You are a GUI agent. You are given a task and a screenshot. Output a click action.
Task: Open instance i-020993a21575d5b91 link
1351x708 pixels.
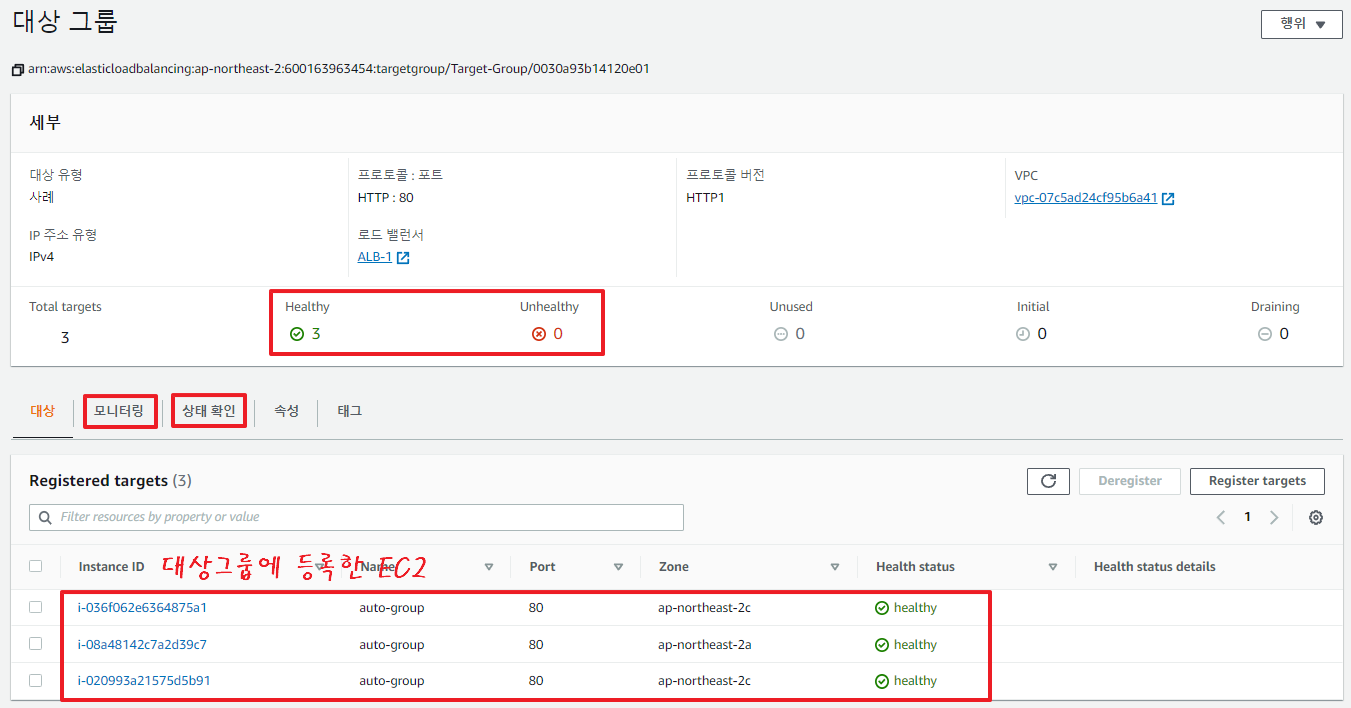144,681
